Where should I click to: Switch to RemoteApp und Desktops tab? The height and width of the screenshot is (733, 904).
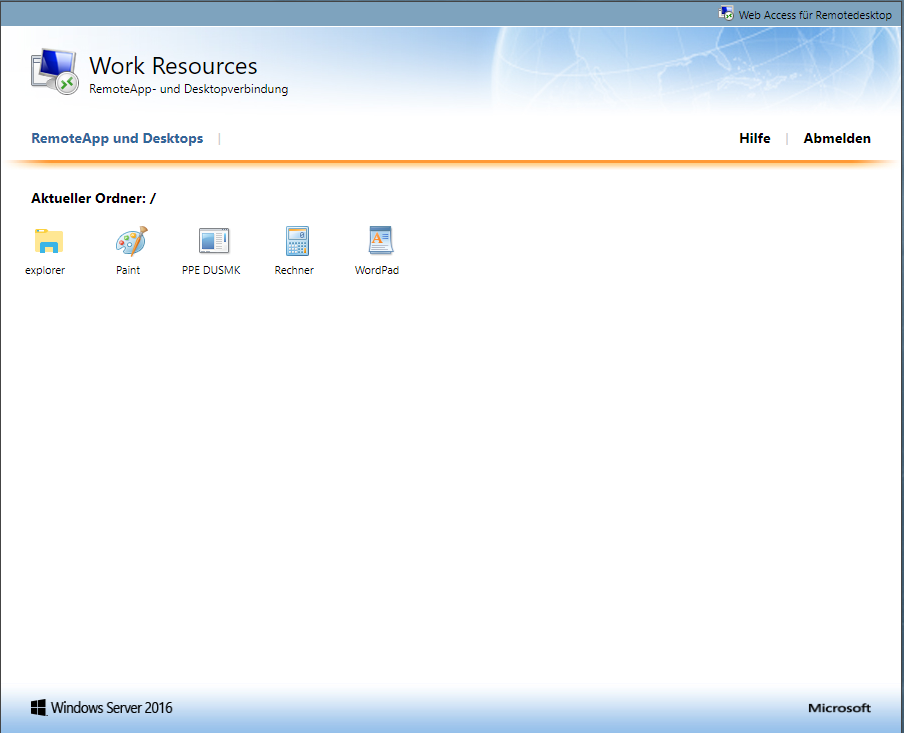[x=117, y=138]
